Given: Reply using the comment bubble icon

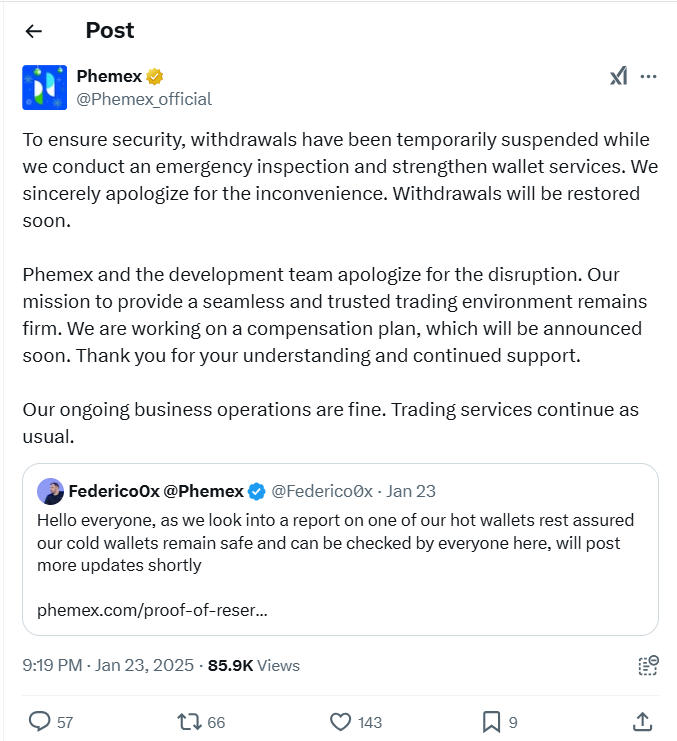Looking at the screenshot, I should (39, 722).
